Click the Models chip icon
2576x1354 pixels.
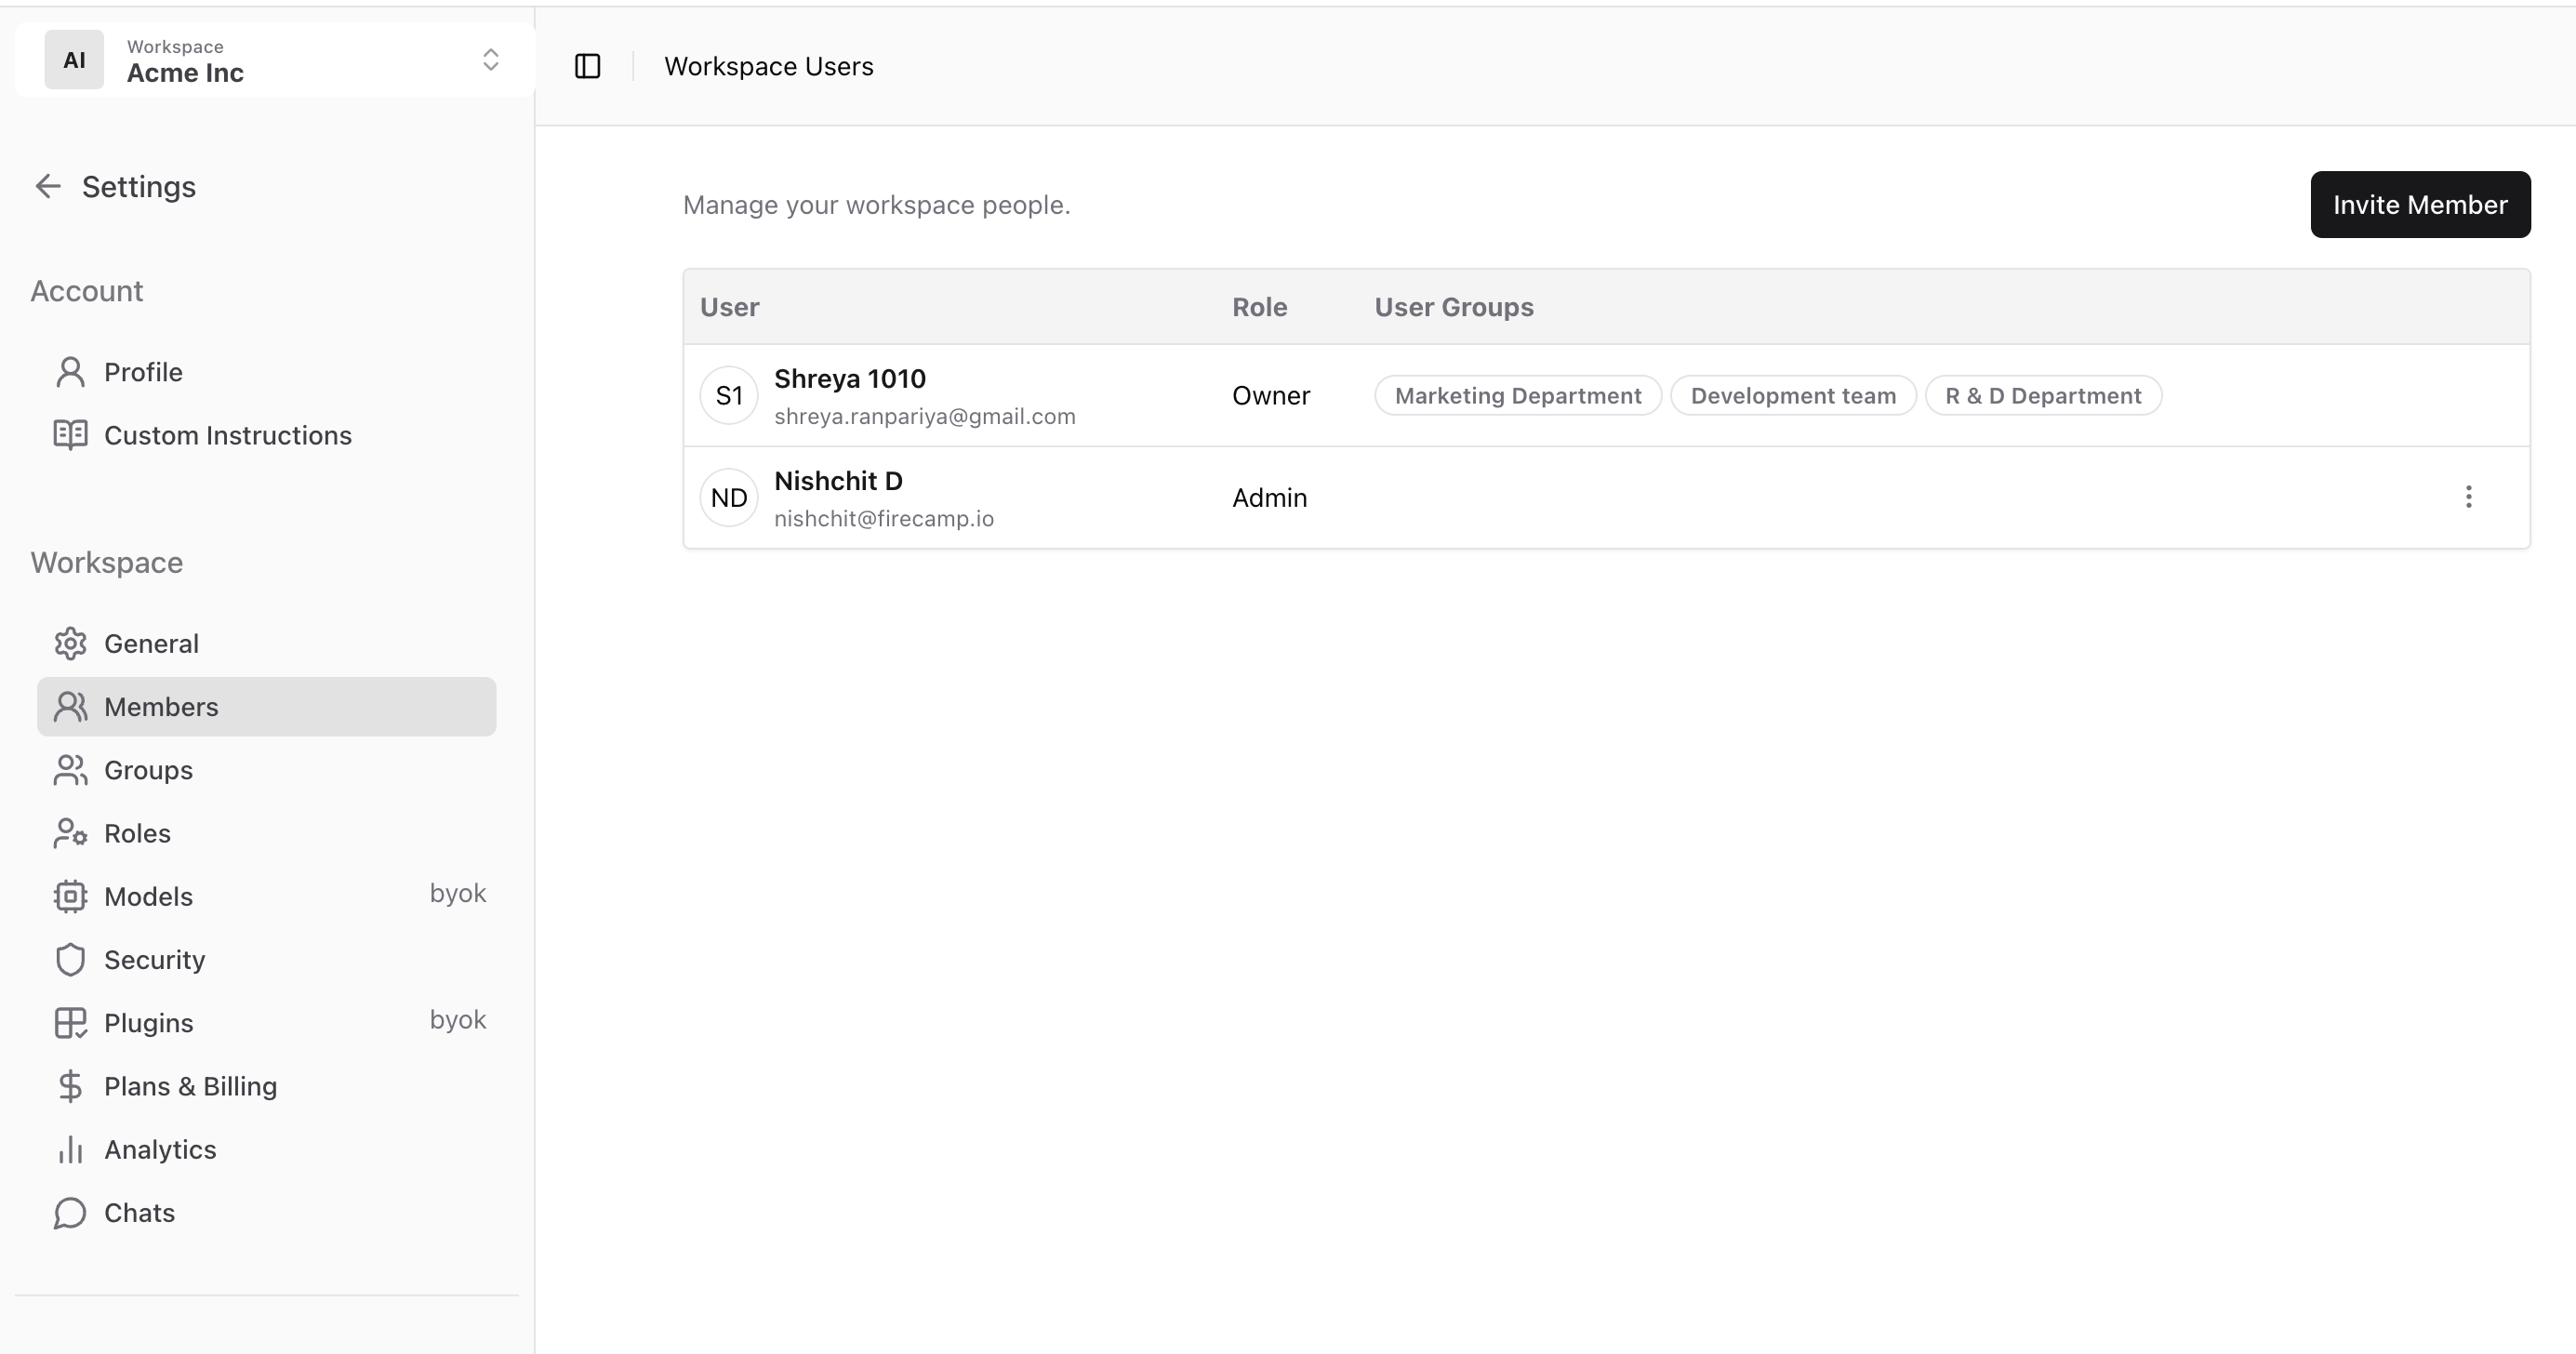click(x=70, y=896)
